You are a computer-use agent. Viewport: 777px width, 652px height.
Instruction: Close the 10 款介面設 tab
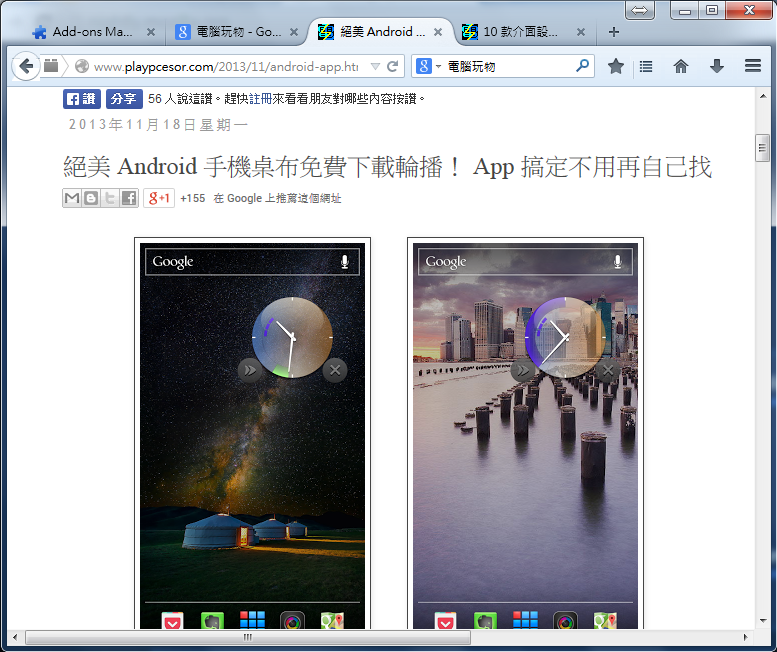(x=581, y=32)
